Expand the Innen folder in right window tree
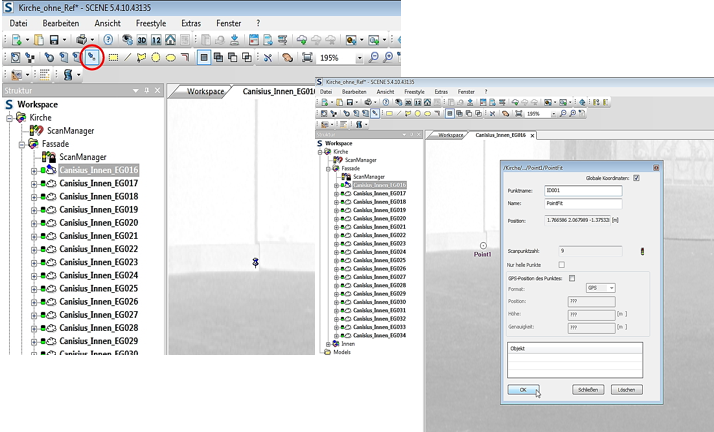Viewport: 714px width, 432px height. coord(328,344)
